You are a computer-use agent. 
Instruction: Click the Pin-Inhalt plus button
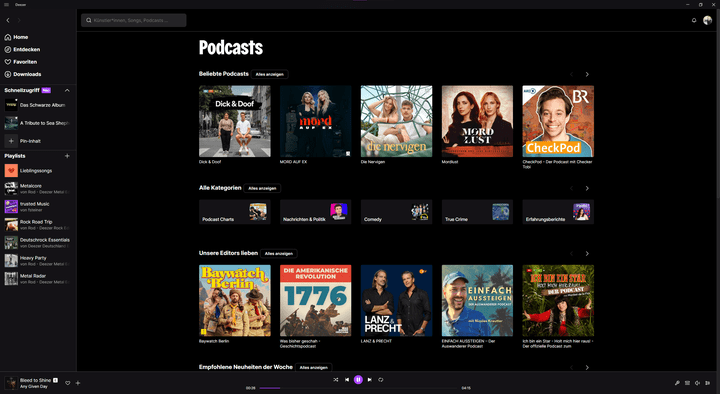[x=11, y=141]
